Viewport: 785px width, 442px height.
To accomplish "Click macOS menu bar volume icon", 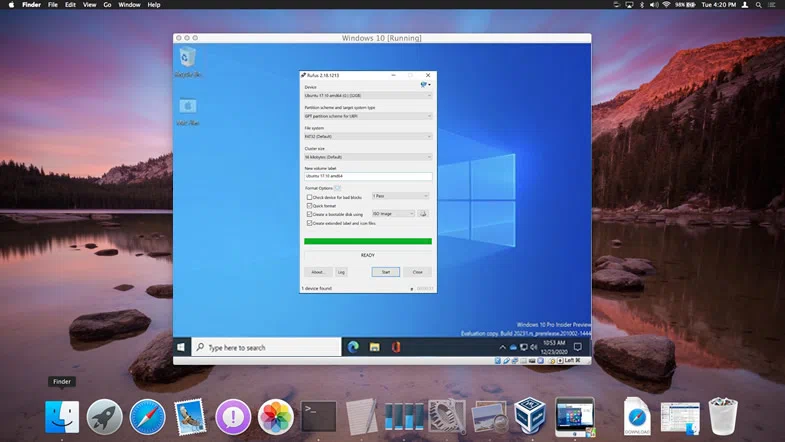I will click(654, 5).
